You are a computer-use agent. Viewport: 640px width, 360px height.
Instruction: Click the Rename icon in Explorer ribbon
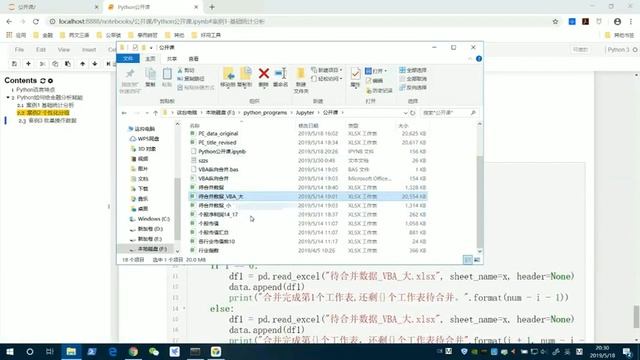(280, 73)
